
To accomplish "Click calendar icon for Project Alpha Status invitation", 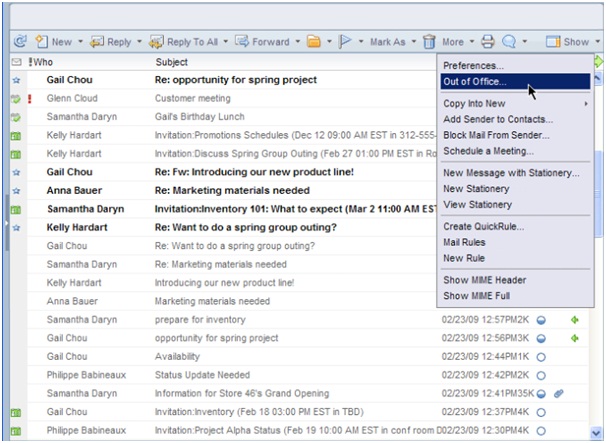I will 16,431.
